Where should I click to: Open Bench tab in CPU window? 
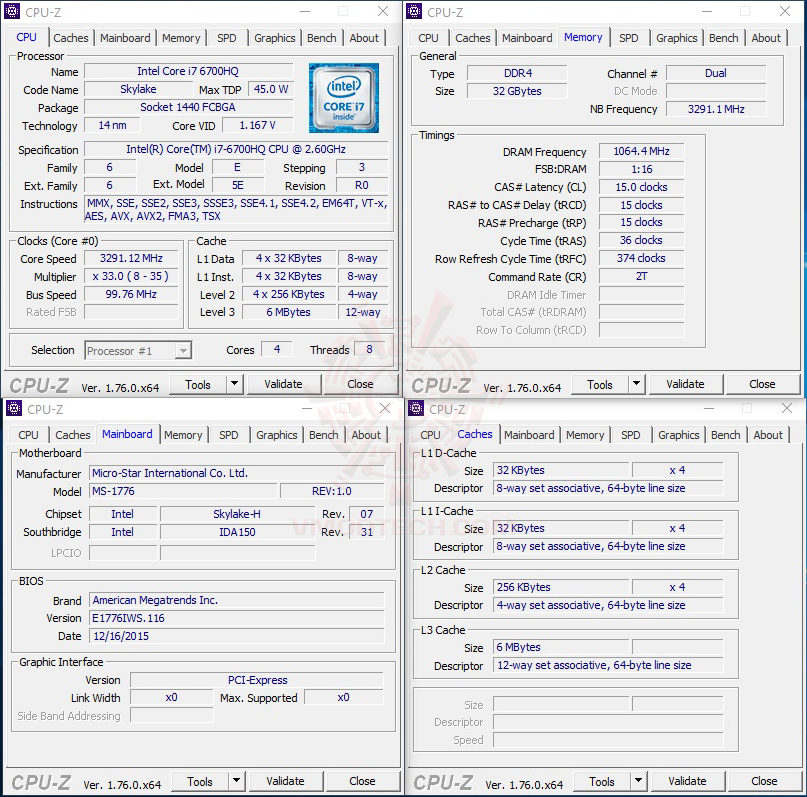pyautogui.click(x=322, y=38)
